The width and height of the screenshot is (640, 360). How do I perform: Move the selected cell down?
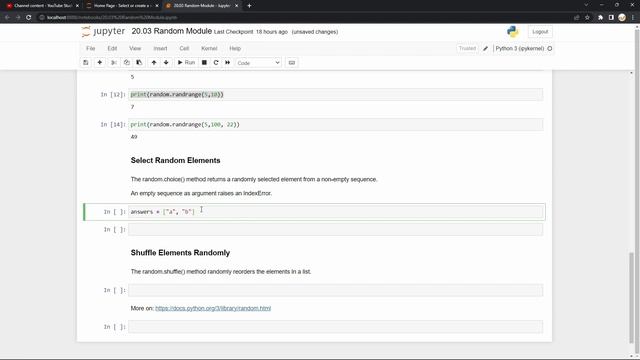click(x=166, y=62)
